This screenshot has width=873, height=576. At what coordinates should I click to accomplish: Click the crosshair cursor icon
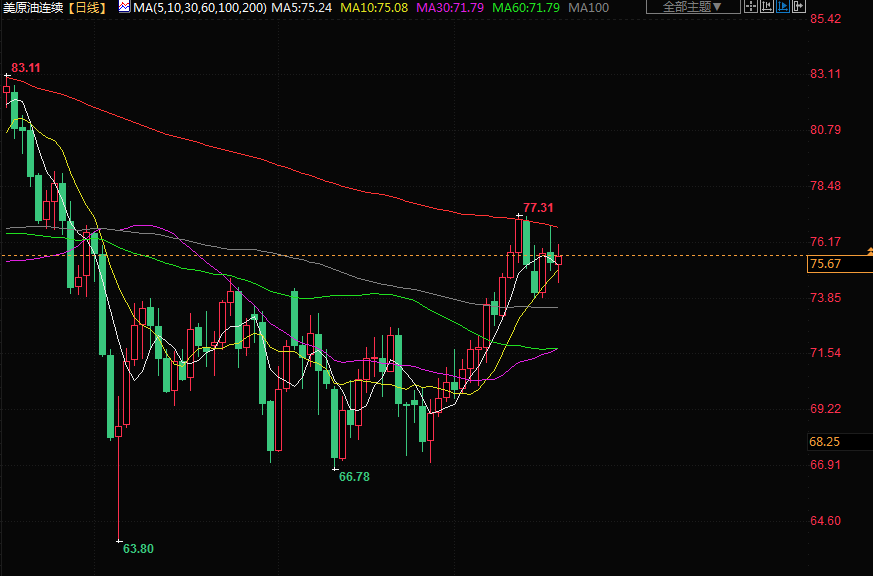(751, 6)
